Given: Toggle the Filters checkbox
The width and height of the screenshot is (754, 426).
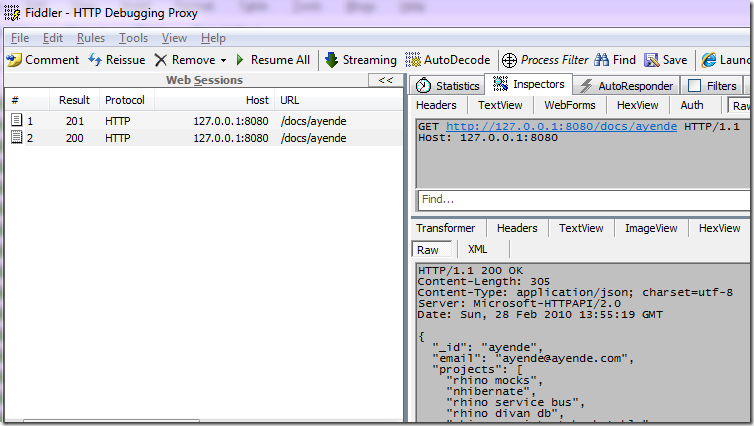Looking at the screenshot, I should pos(694,86).
